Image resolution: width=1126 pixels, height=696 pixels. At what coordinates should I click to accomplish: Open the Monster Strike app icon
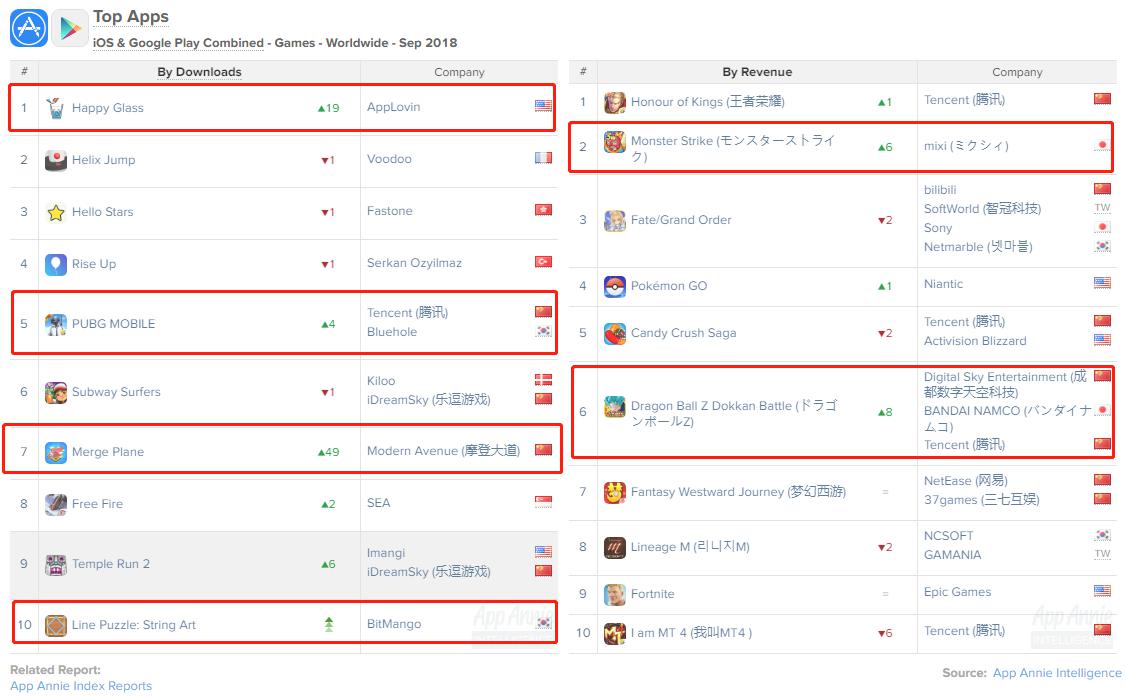tap(613, 144)
